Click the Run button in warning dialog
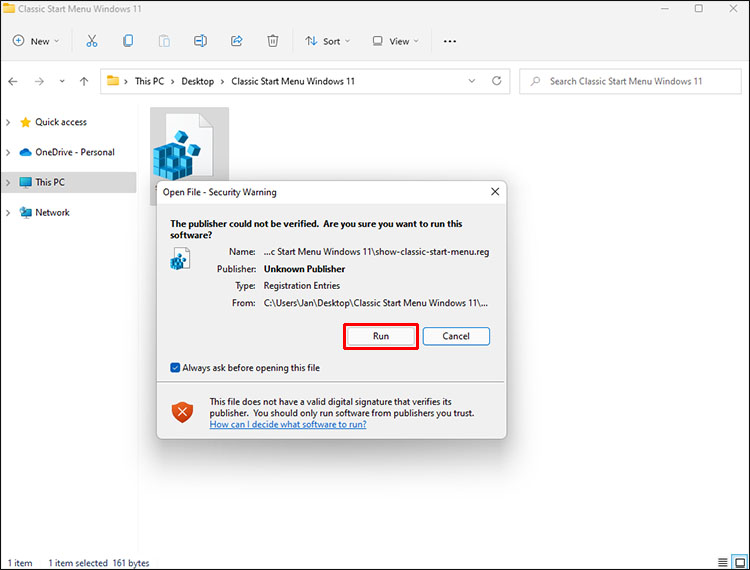 coord(381,336)
